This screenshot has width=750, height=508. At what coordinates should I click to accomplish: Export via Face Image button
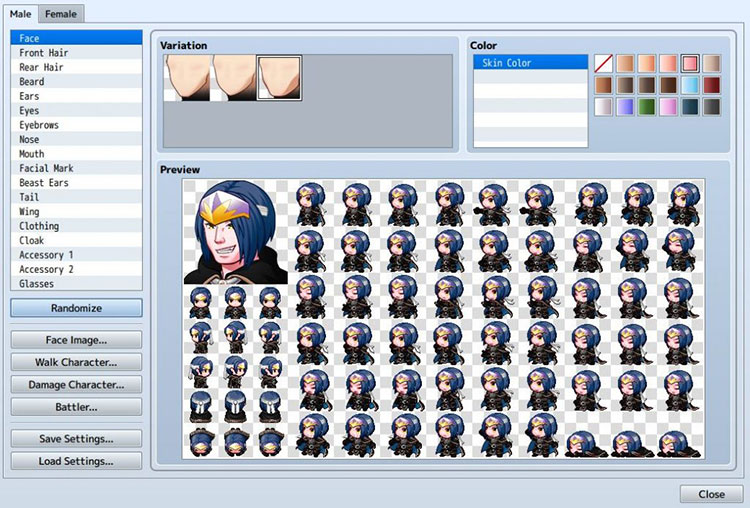click(x=77, y=340)
